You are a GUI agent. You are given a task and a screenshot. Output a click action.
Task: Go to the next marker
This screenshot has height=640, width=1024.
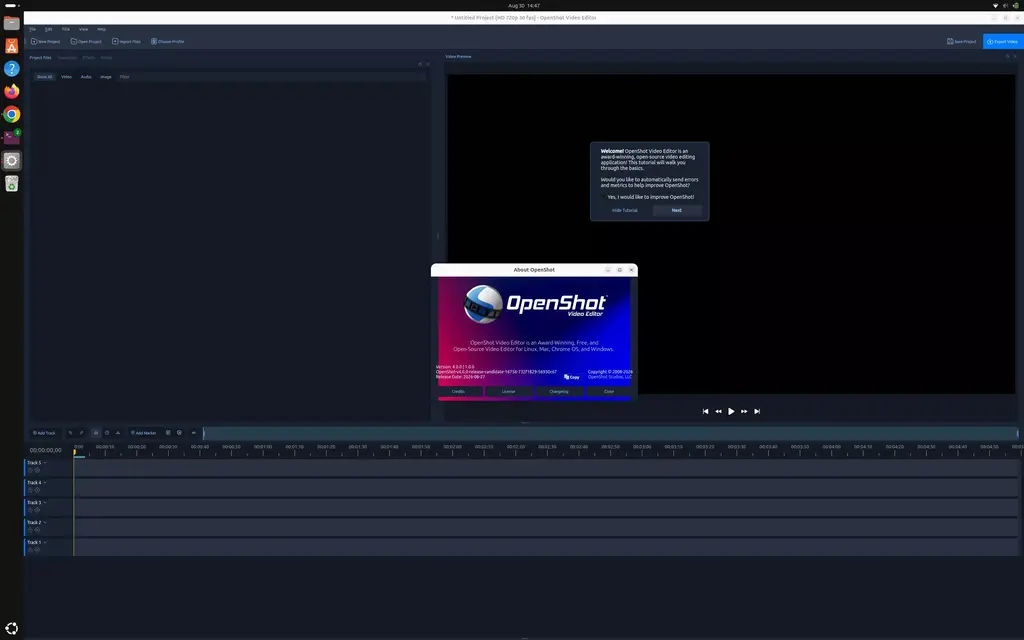179,433
